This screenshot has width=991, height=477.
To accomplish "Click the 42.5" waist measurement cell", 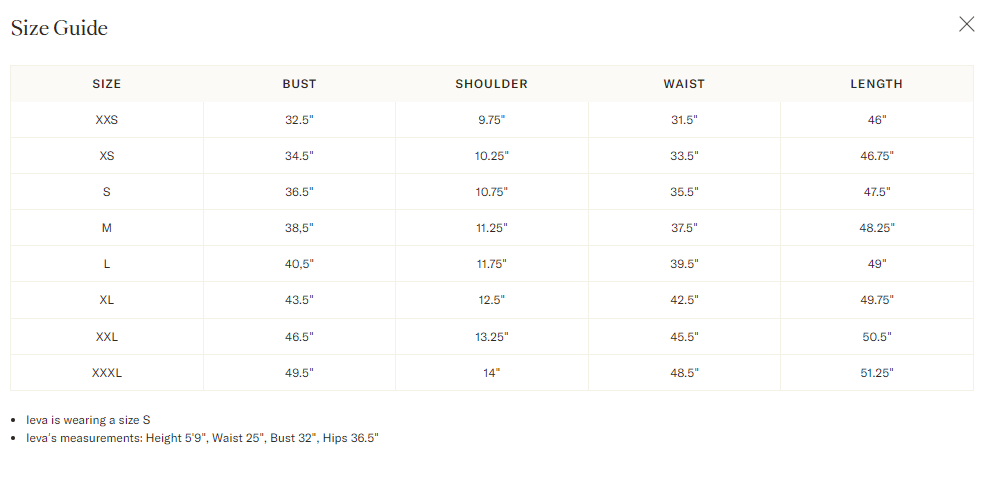I will (684, 300).
